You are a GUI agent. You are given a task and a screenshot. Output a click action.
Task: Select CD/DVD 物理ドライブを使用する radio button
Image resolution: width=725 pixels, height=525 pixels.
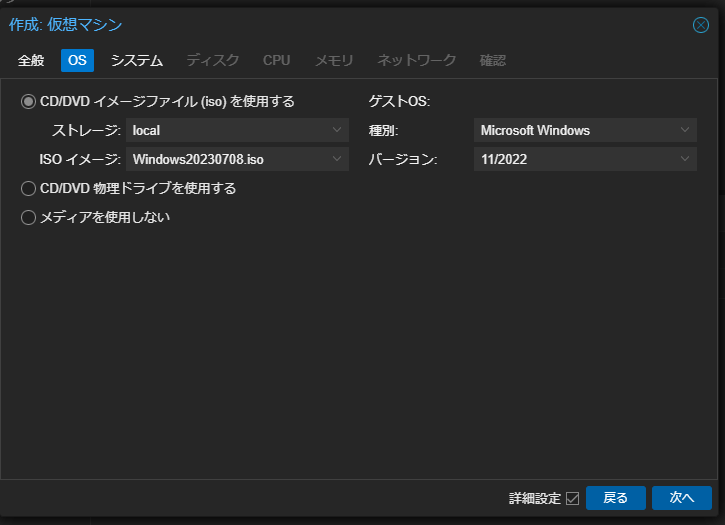pos(28,189)
